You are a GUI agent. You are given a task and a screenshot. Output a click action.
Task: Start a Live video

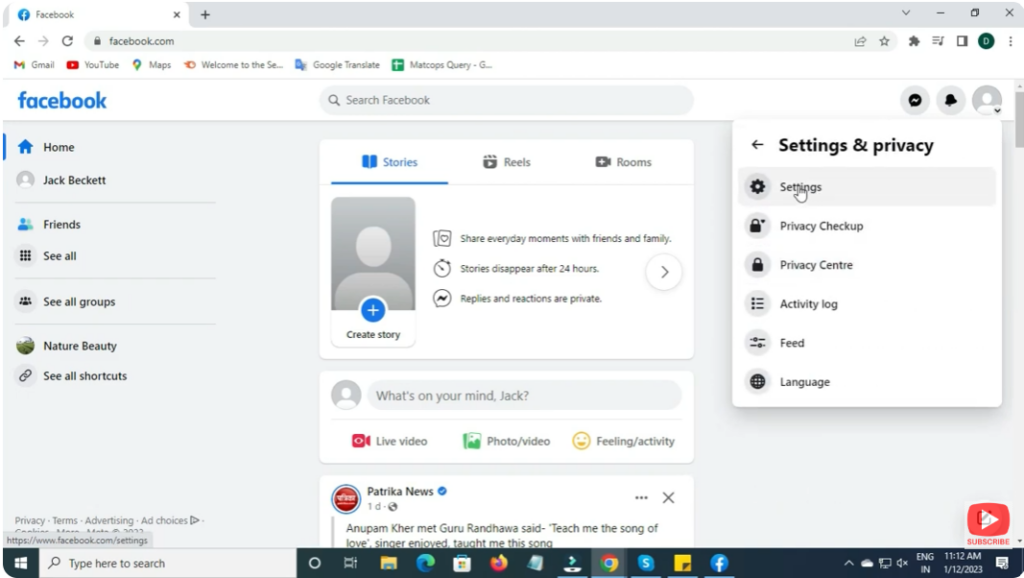[392, 441]
